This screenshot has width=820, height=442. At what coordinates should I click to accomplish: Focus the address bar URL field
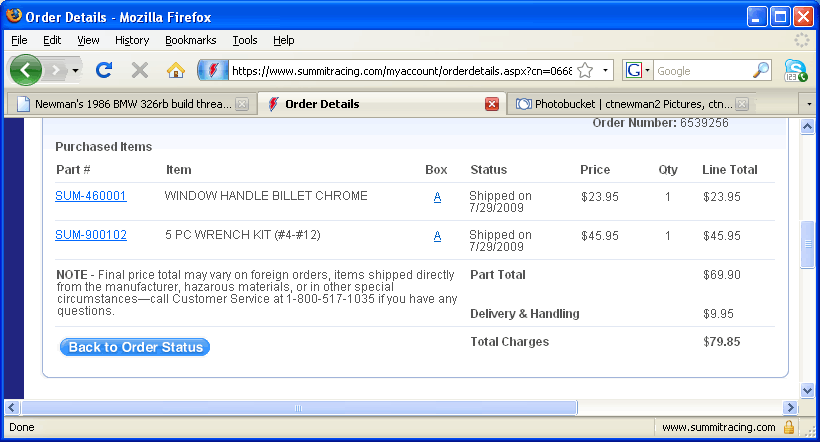pos(402,71)
